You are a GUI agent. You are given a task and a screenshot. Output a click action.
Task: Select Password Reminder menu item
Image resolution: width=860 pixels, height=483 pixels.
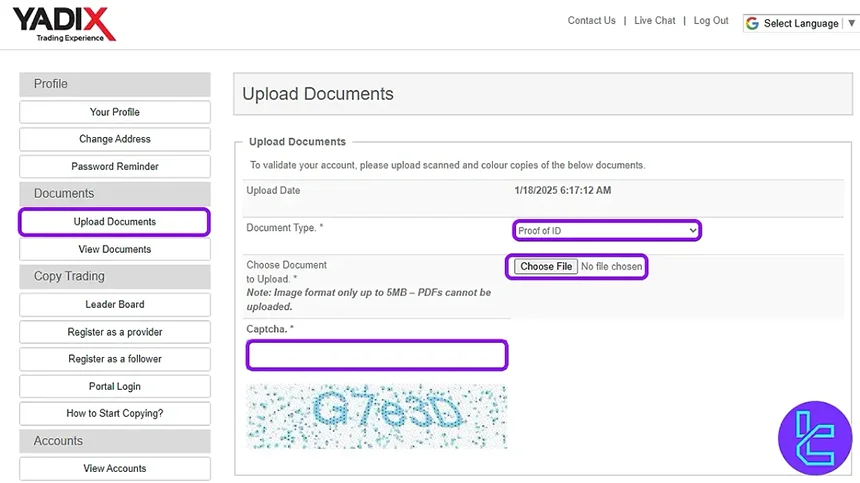click(x=115, y=167)
